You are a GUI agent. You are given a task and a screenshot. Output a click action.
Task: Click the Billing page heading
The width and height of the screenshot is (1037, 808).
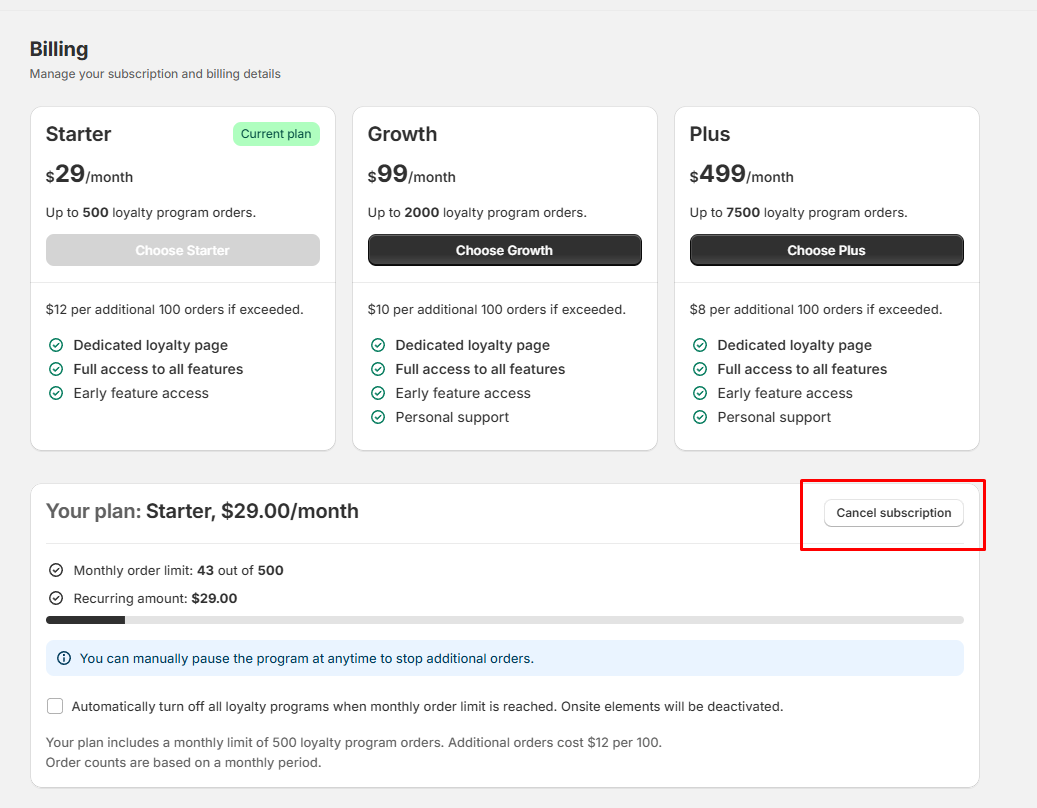[59, 49]
